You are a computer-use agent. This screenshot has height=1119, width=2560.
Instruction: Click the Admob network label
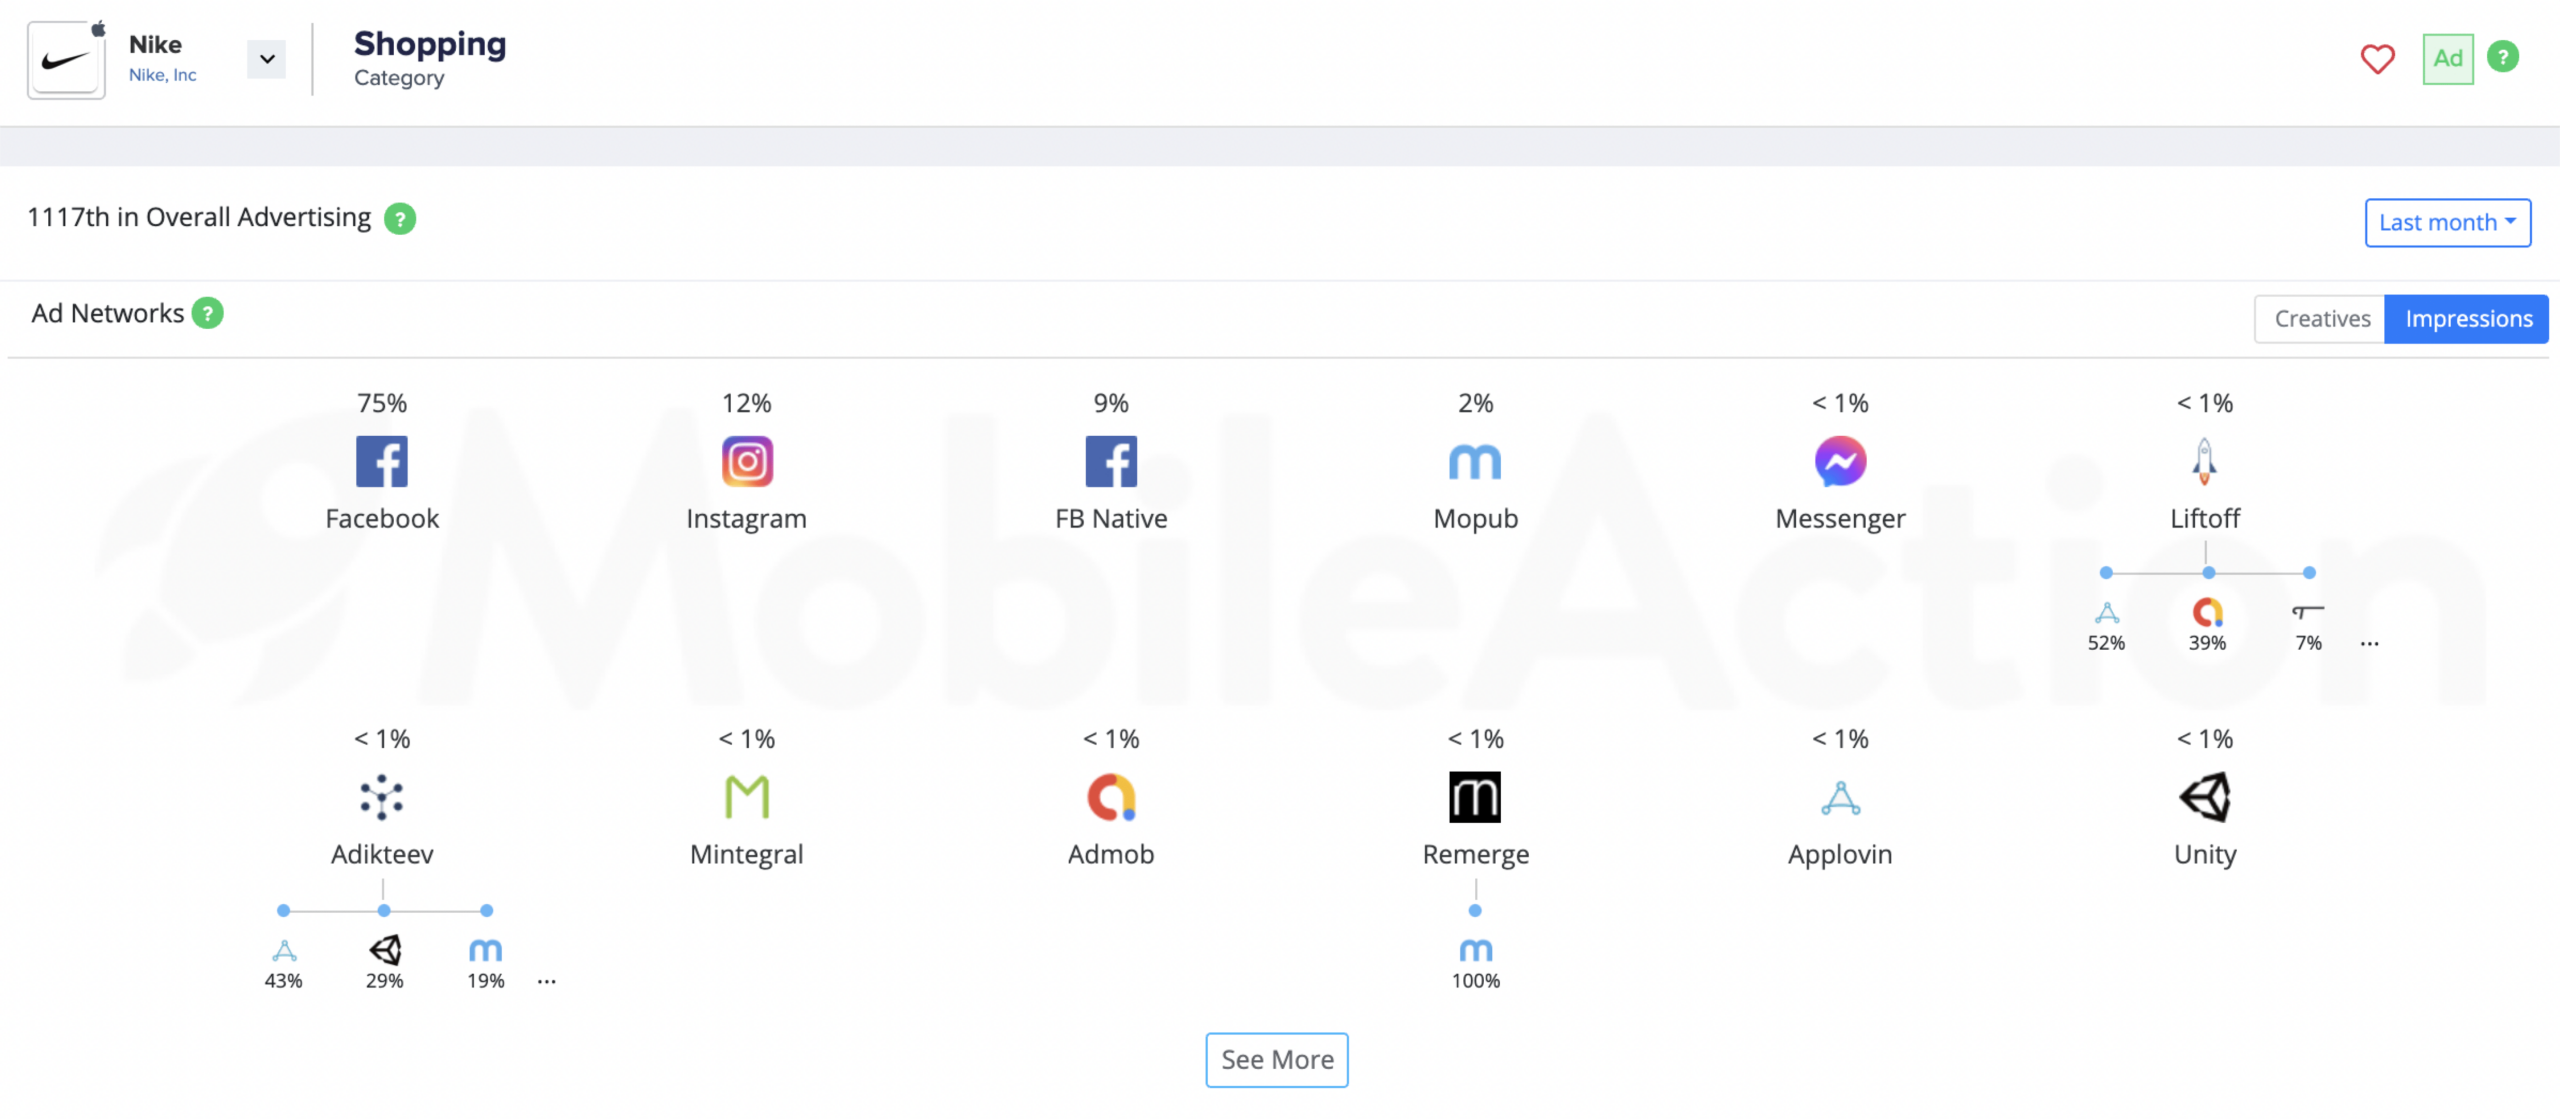(x=1111, y=854)
